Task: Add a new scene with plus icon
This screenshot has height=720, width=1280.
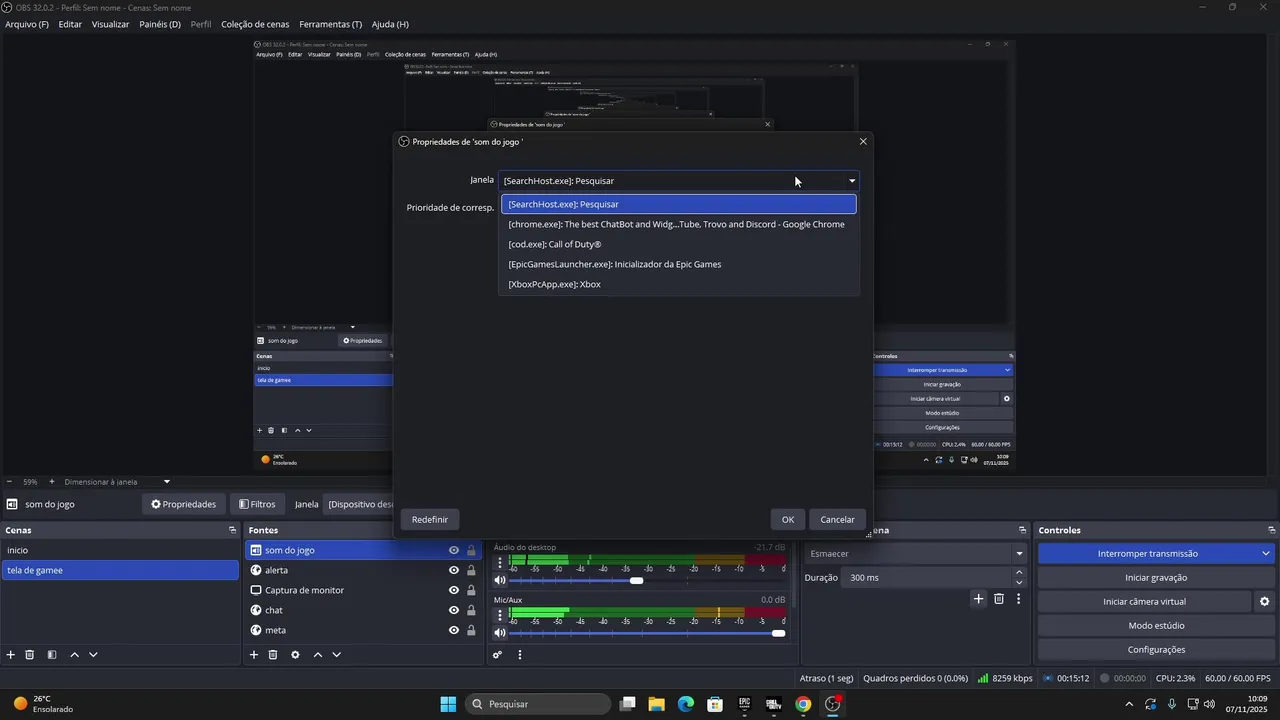Action: pyautogui.click(x=11, y=655)
